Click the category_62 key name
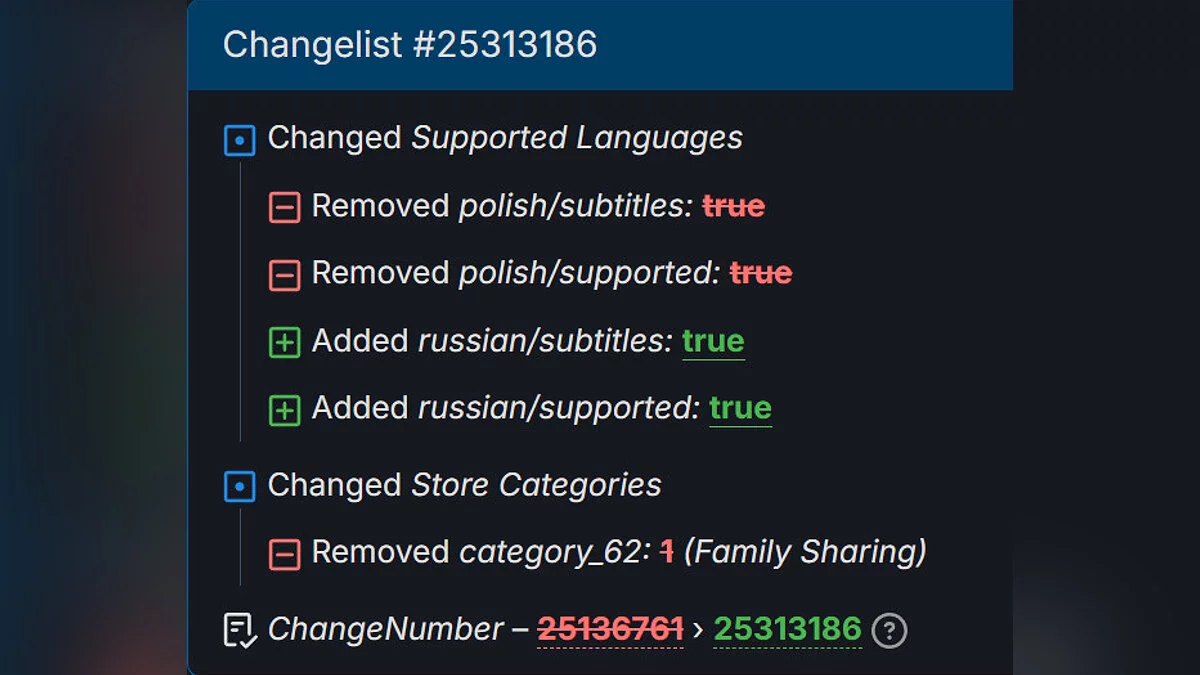This screenshot has height=675, width=1200. point(551,552)
